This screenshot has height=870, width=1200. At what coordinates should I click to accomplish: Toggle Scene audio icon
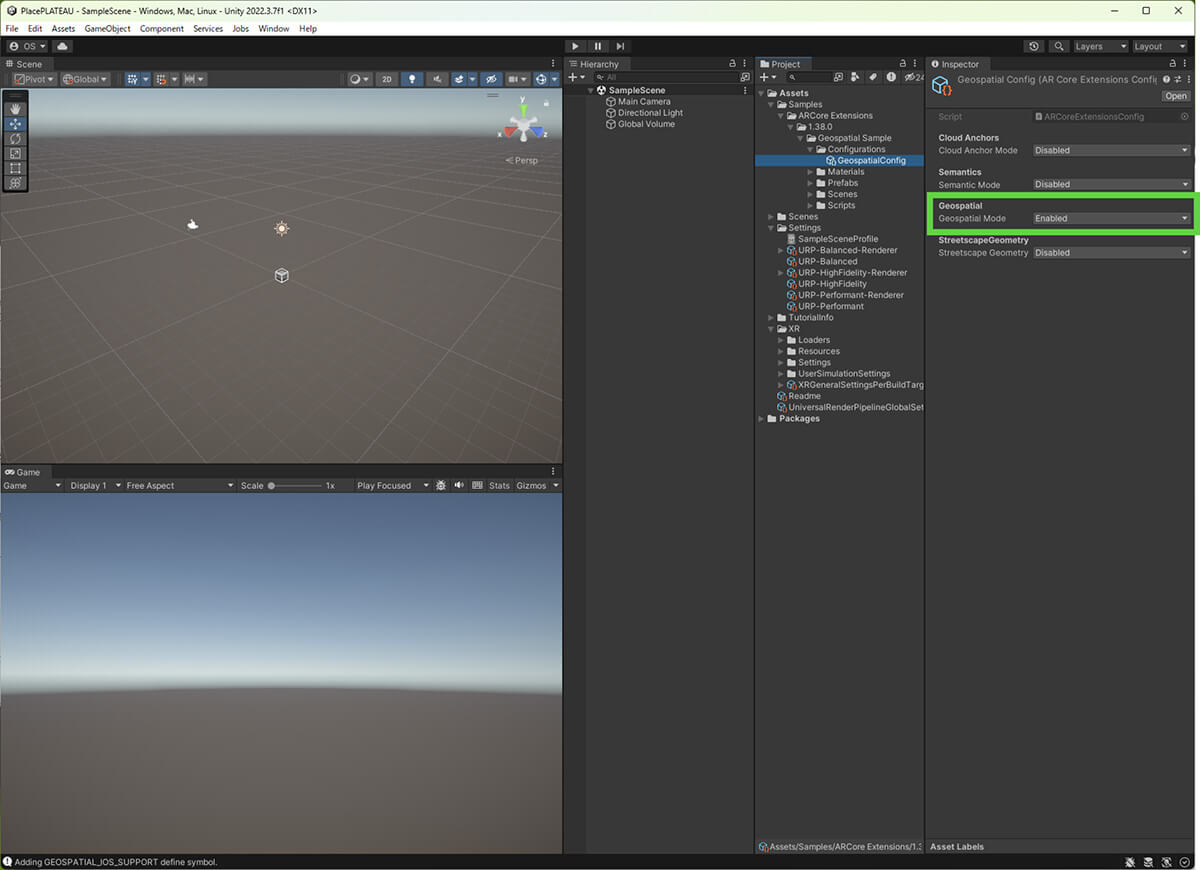[x=437, y=79]
